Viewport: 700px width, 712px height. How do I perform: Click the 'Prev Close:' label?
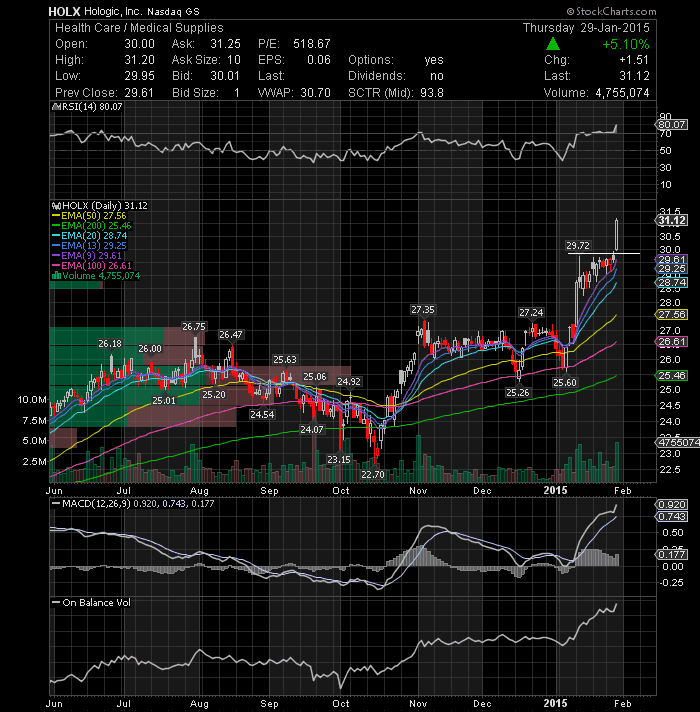(x=86, y=93)
